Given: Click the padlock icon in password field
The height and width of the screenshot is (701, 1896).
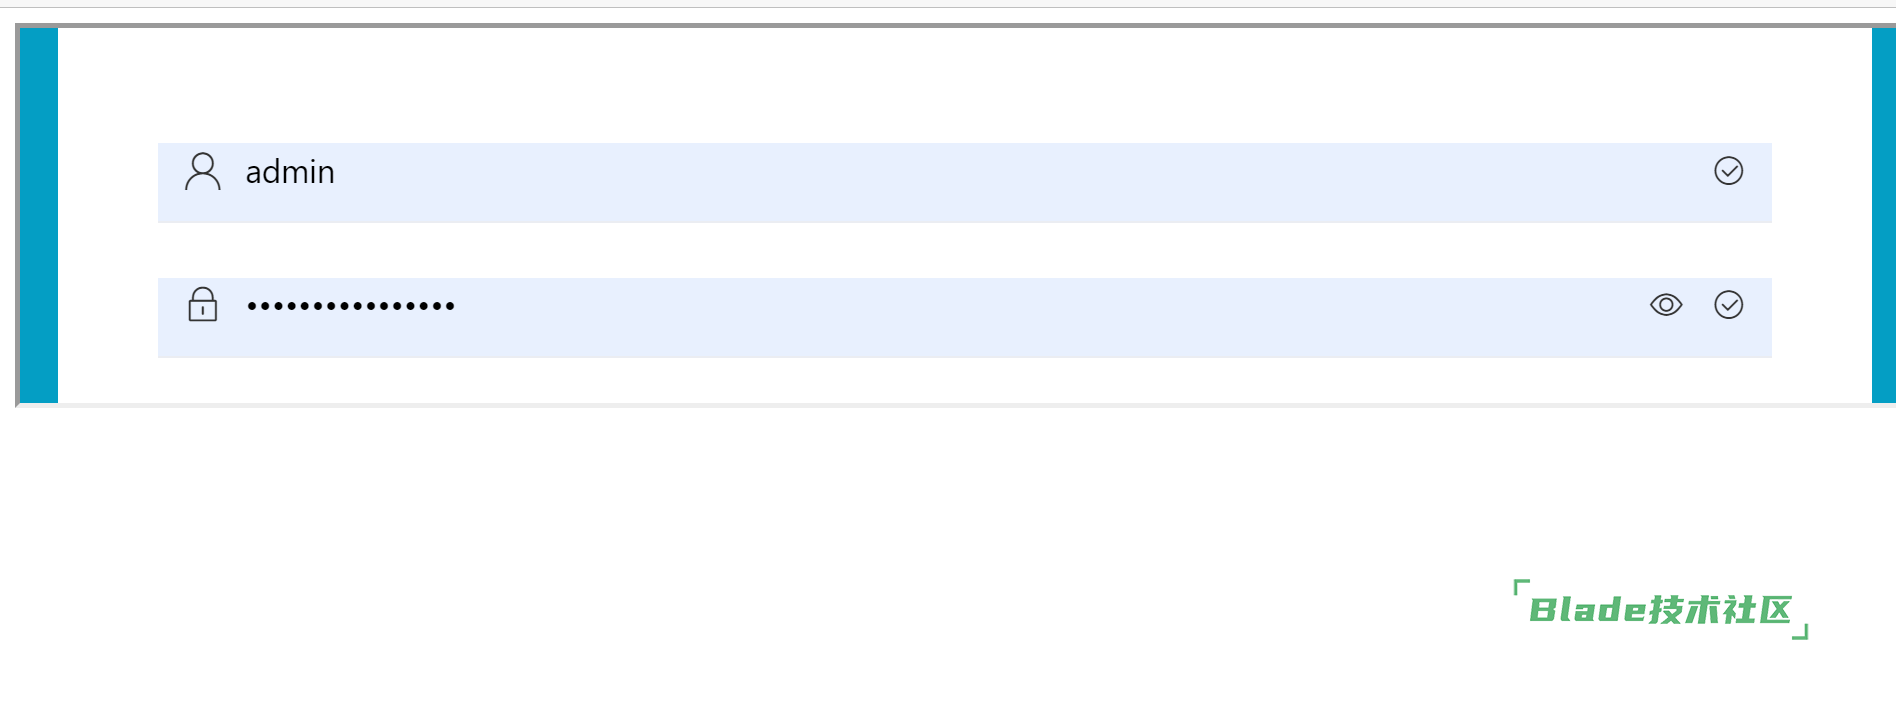Looking at the screenshot, I should click(x=202, y=304).
